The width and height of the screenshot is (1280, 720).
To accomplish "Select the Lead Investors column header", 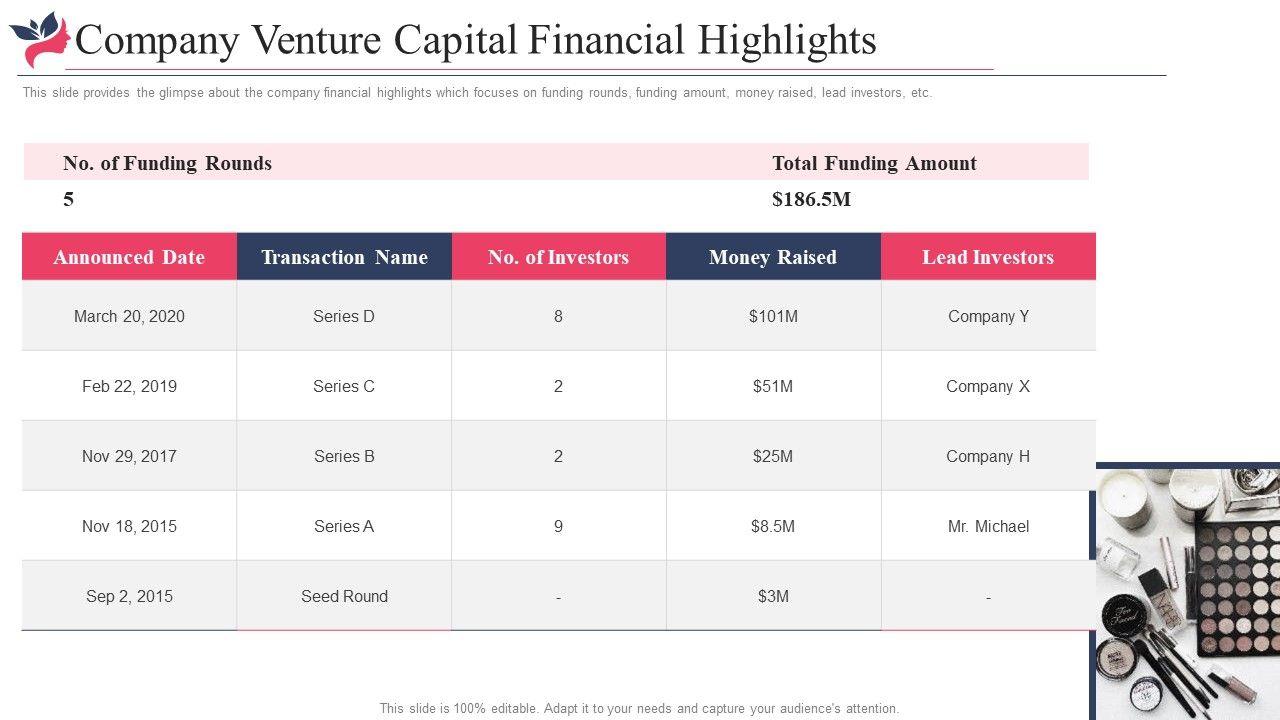I will [x=988, y=257].
